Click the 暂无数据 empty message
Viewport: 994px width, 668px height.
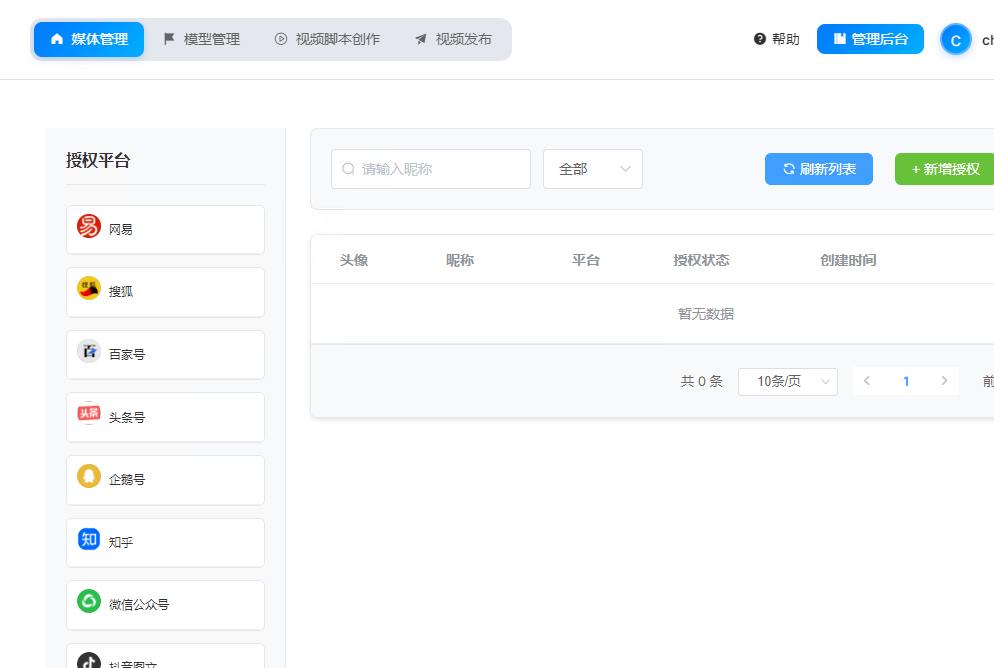(x=706, y=314)
